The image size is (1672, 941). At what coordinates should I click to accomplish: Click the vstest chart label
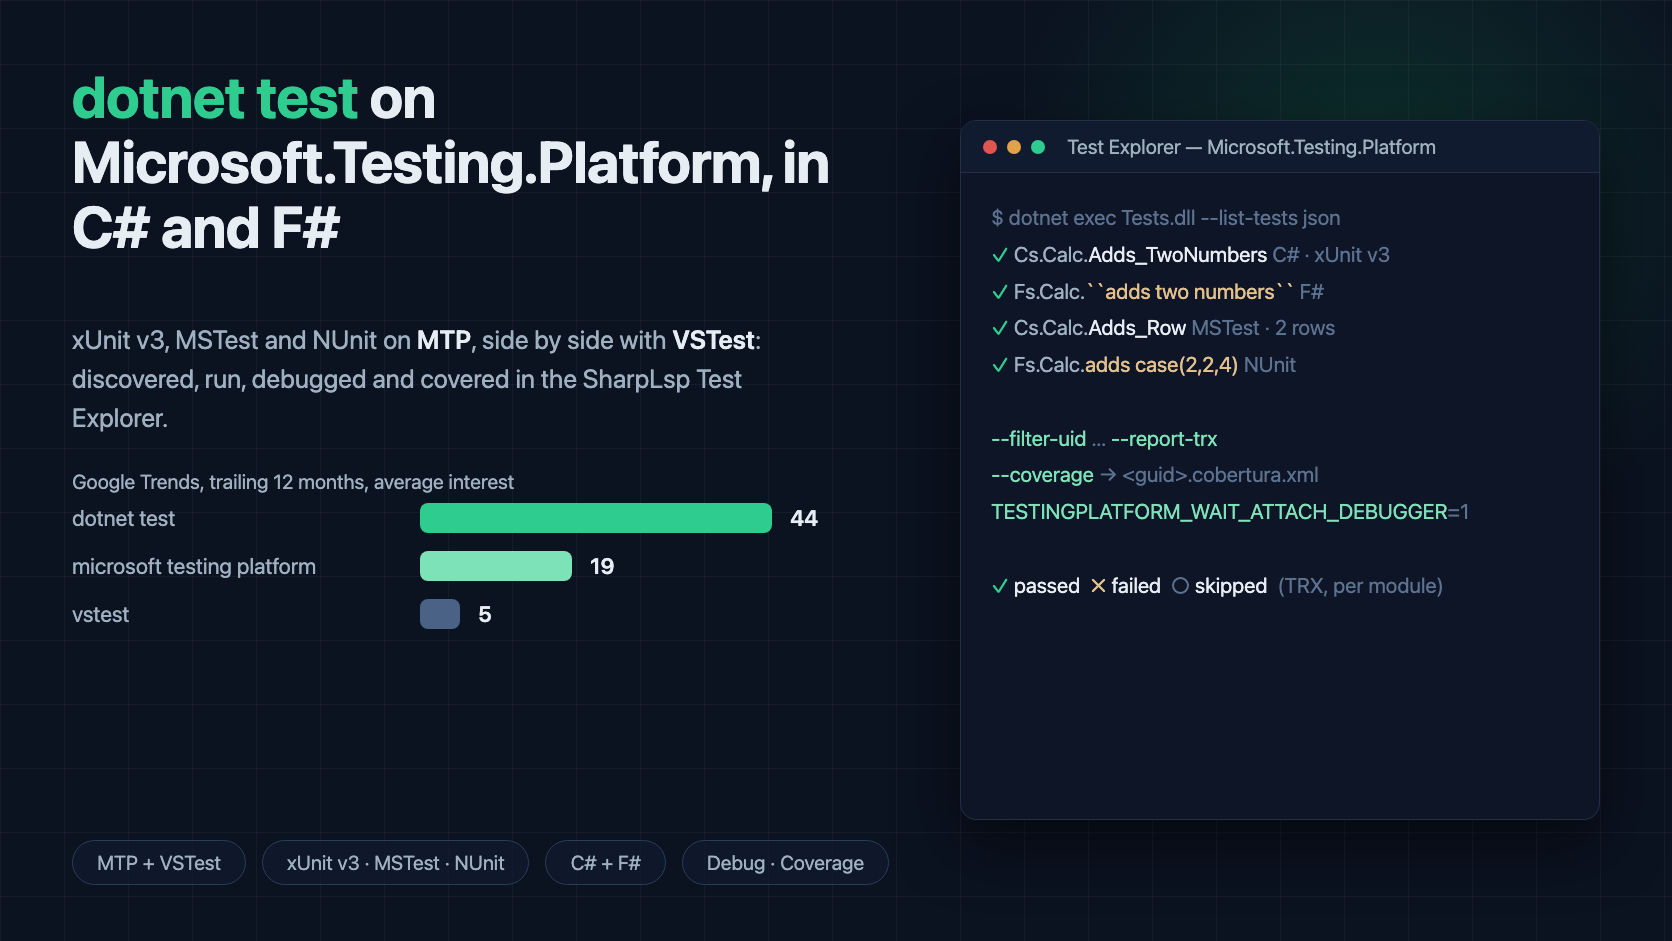[100, 614]
